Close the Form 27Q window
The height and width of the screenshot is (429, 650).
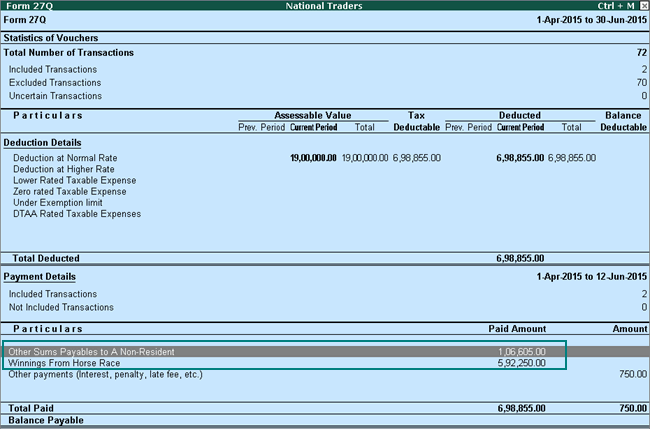[x=644, y=6]
